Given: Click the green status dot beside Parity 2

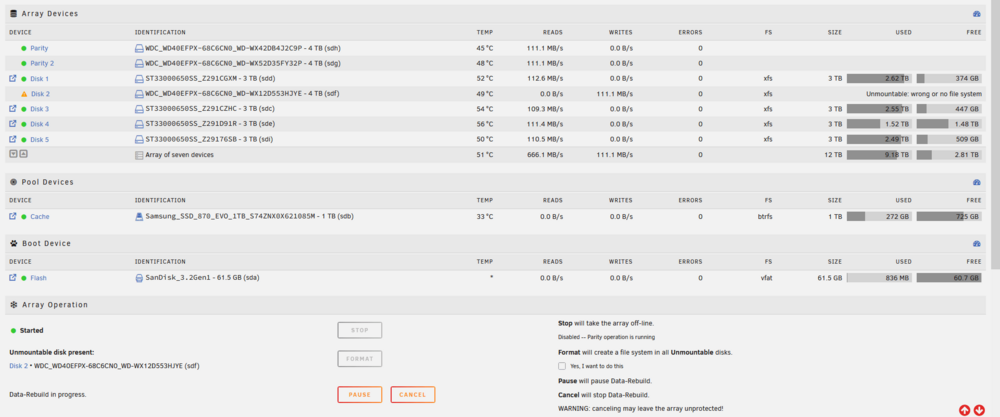Looking at the screenshot, I should point(24,63).
